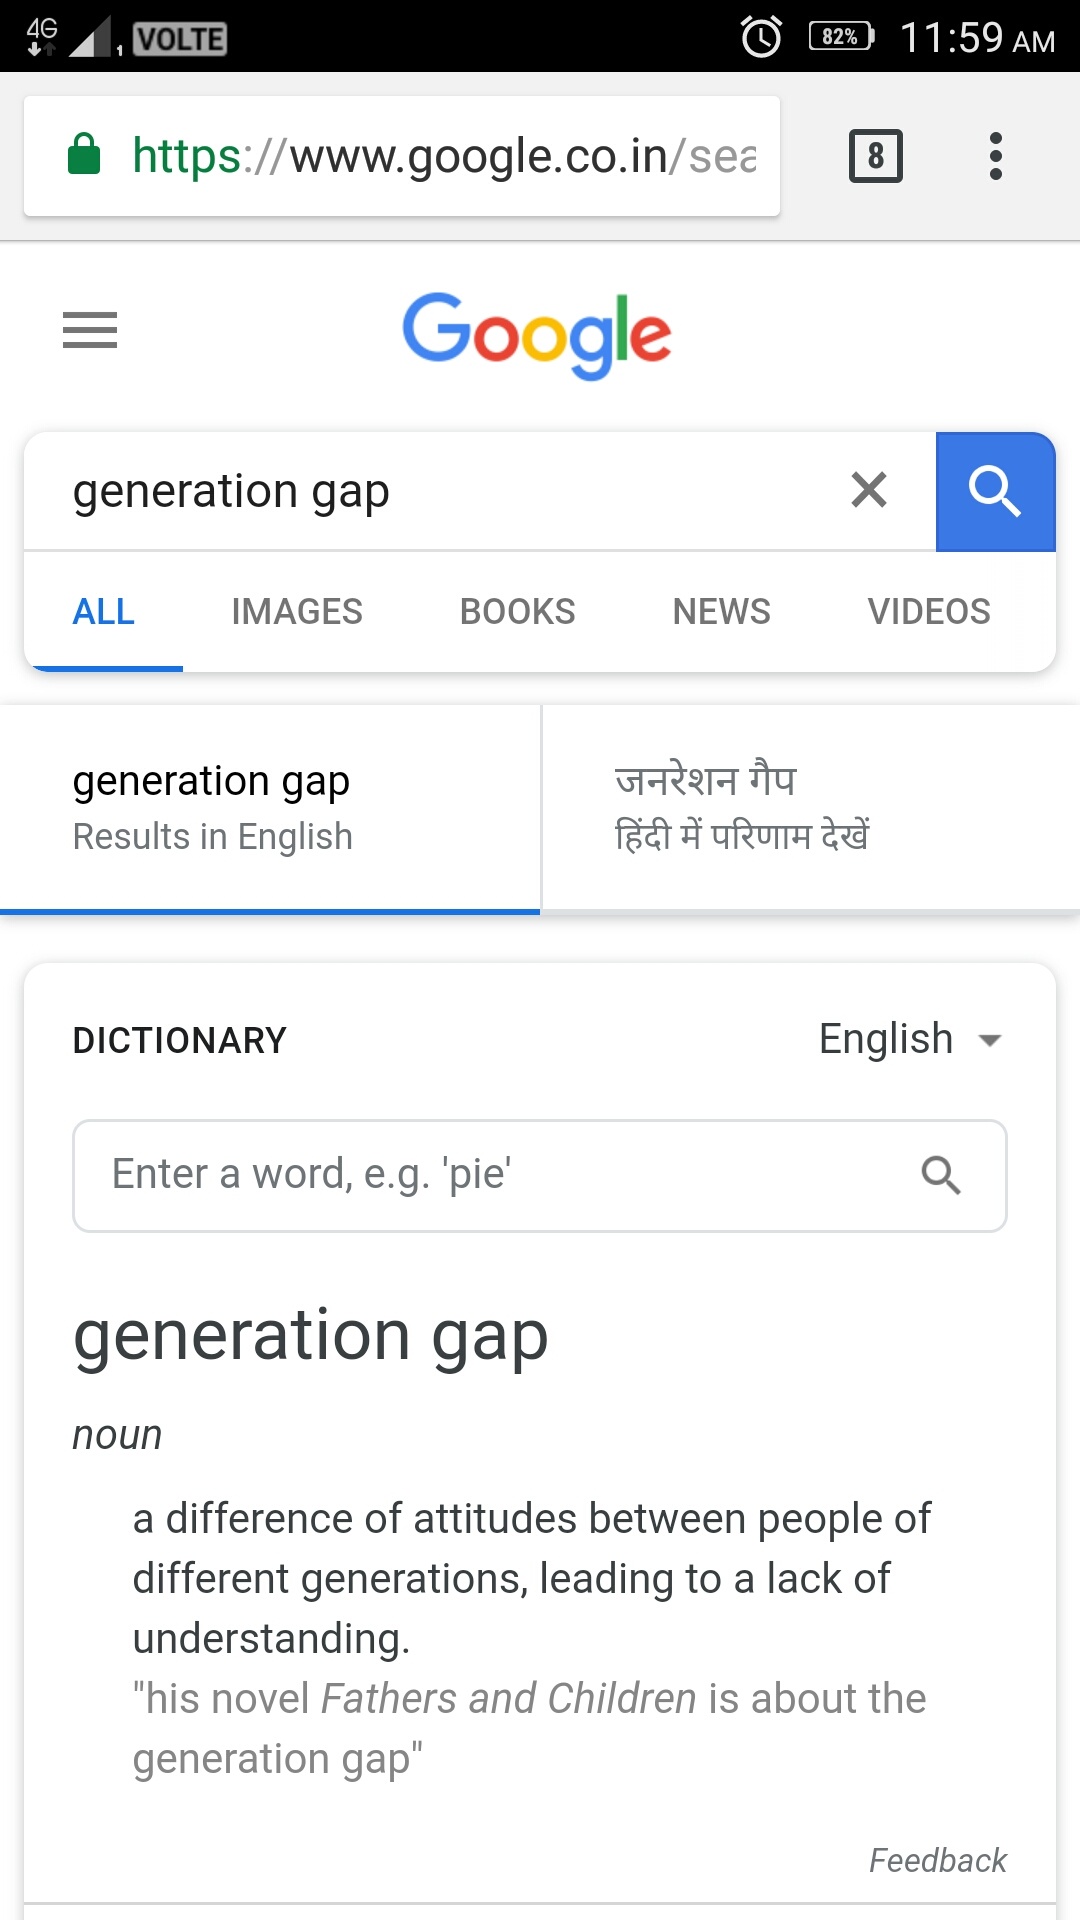This screenshot has height=1920, width=1080.
Task: Tap the alarm clock status icon
Action: click(761, 38)
